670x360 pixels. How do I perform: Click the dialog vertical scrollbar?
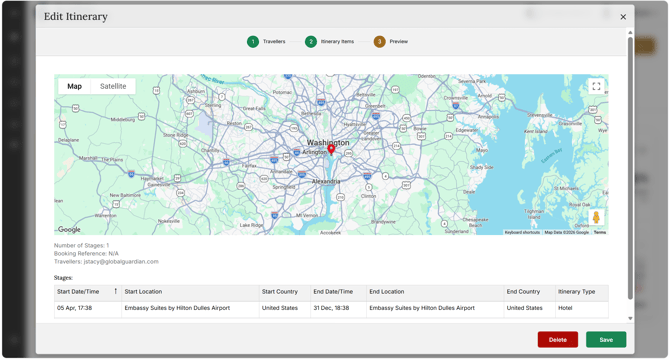630,168
